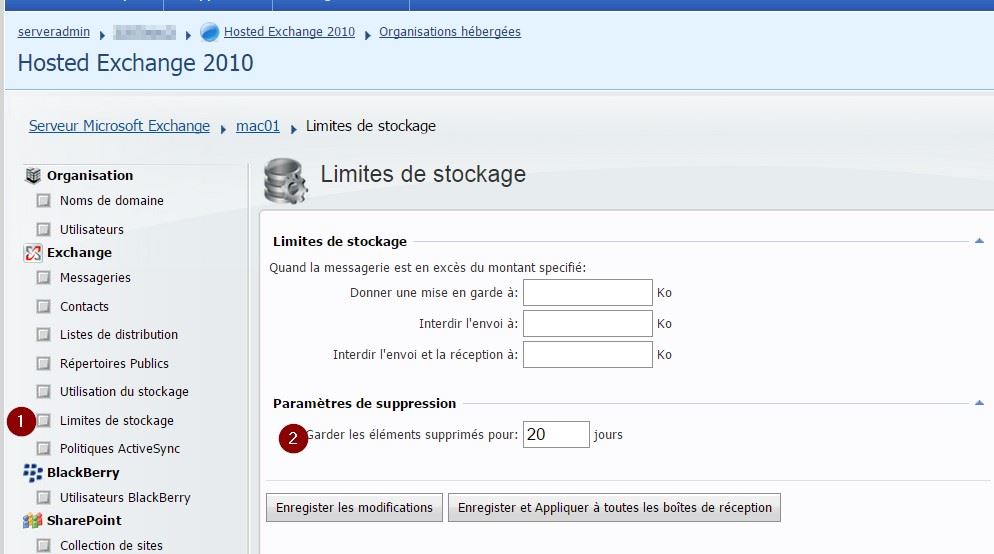Click the Organisation section icon
The width and height of the screenshot is (994, 554).
point(33,176)
